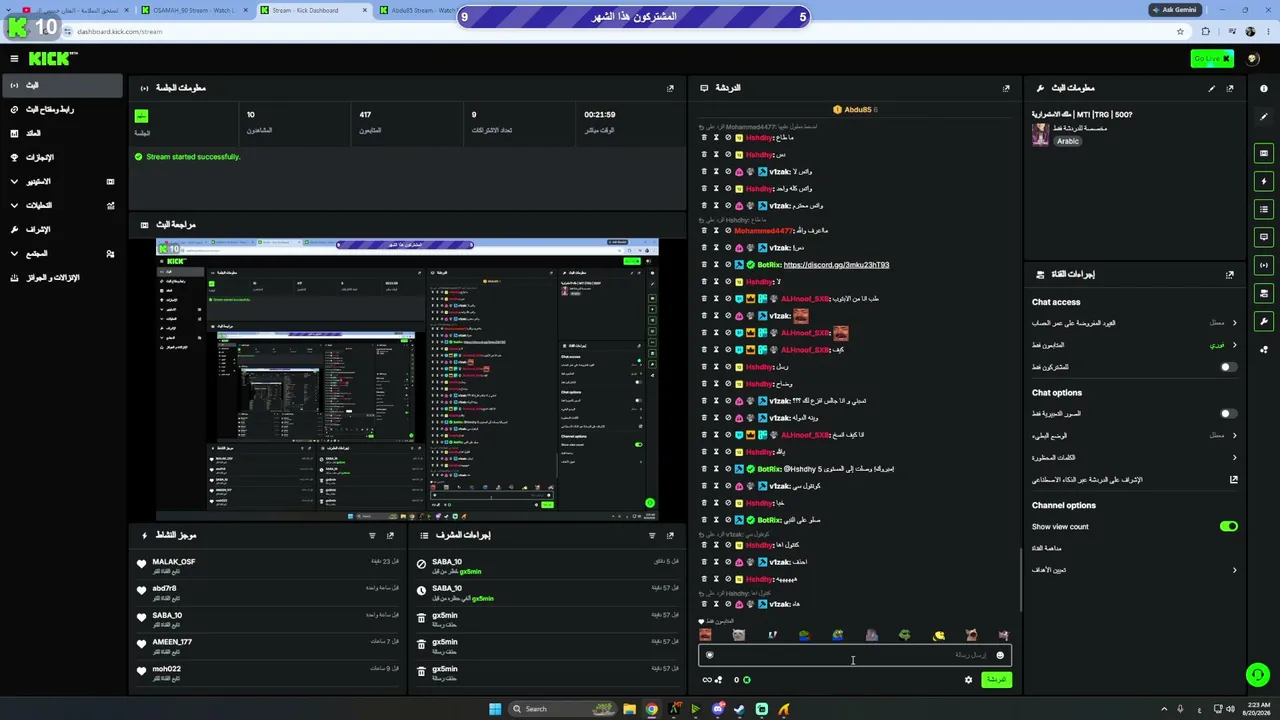Click the lightning bolt icon in the right rail

pos(1264,182)
